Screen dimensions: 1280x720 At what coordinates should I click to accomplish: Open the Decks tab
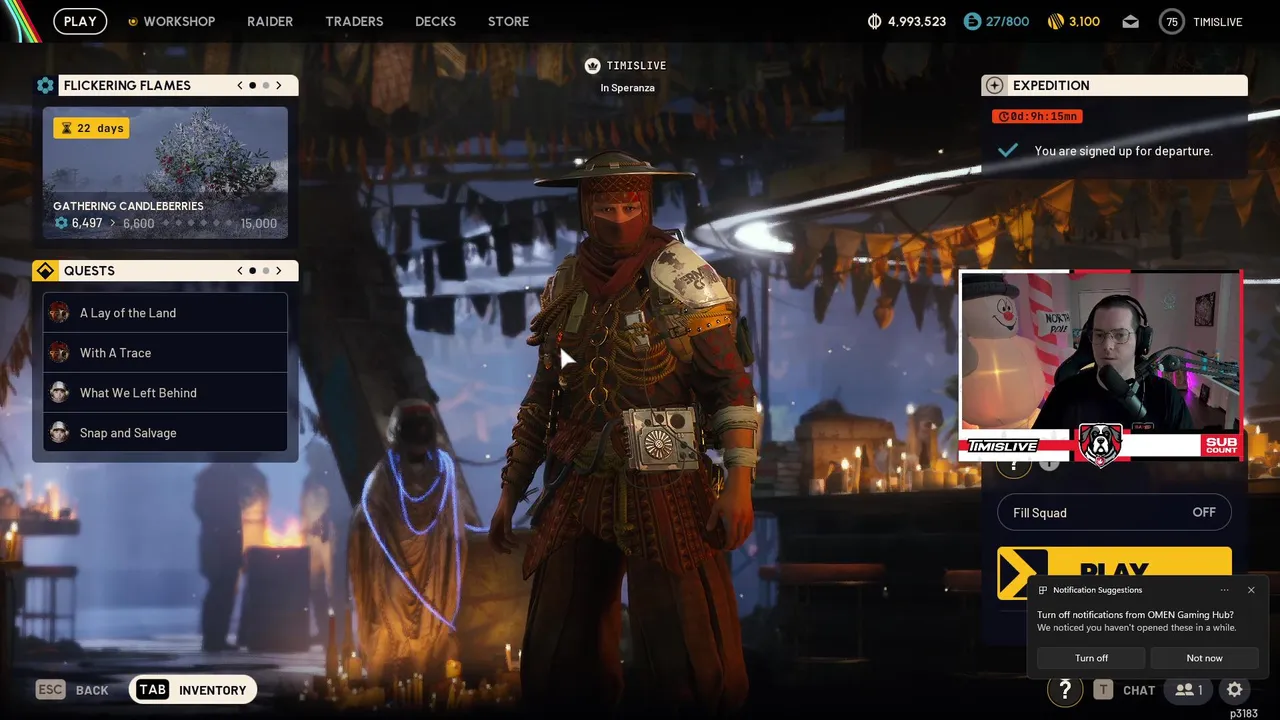pyautogui.click(x=435, y=21)
